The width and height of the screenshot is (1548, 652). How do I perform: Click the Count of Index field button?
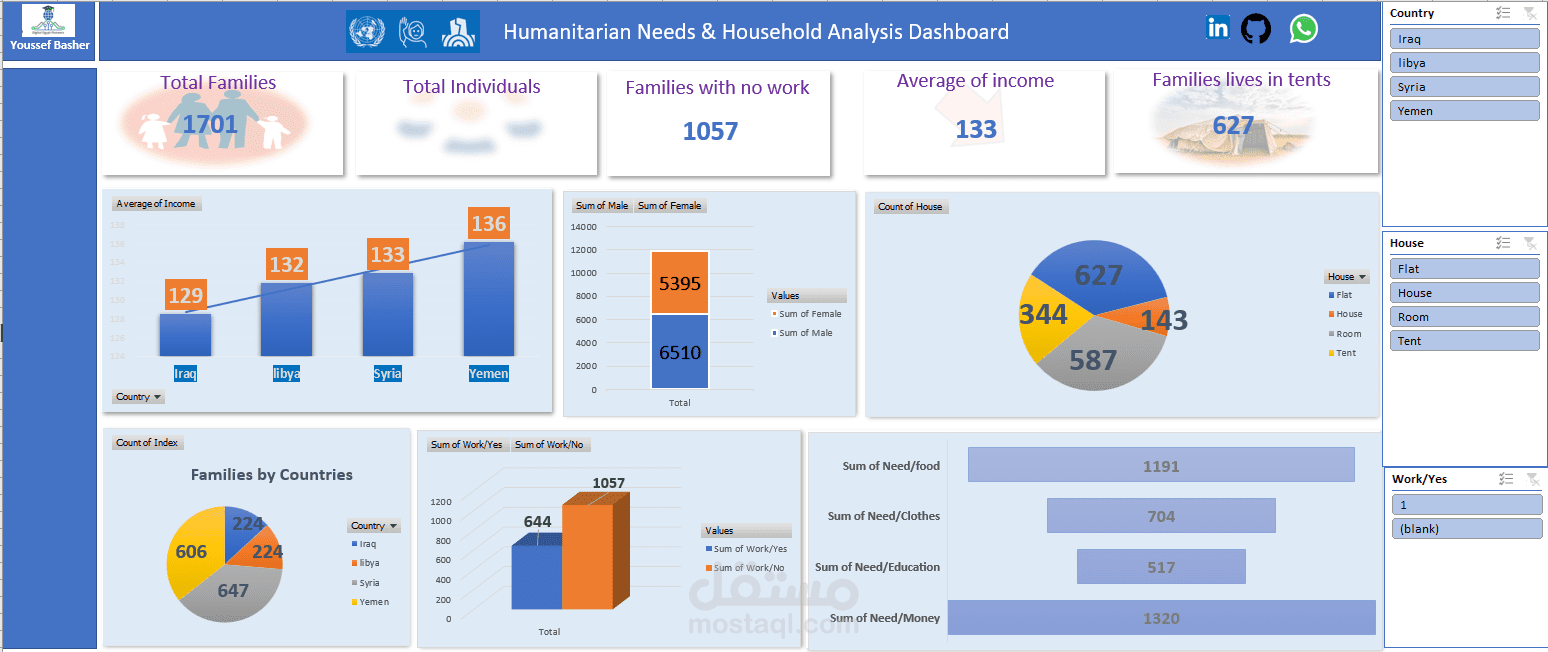click(x=147, y=442)
